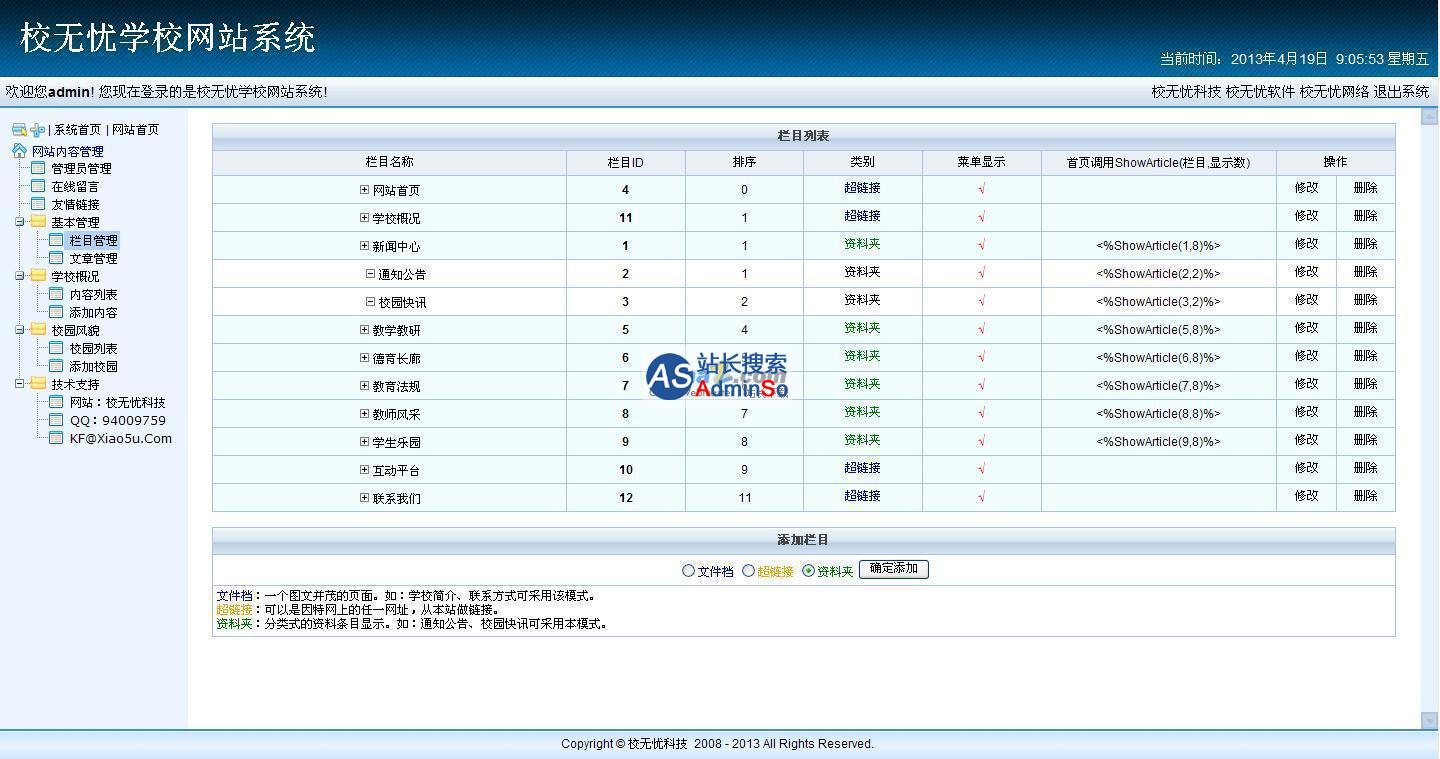Collapse the 校园风貌 tree node
Screen dimensions: 1440x759
click(19, 330)
